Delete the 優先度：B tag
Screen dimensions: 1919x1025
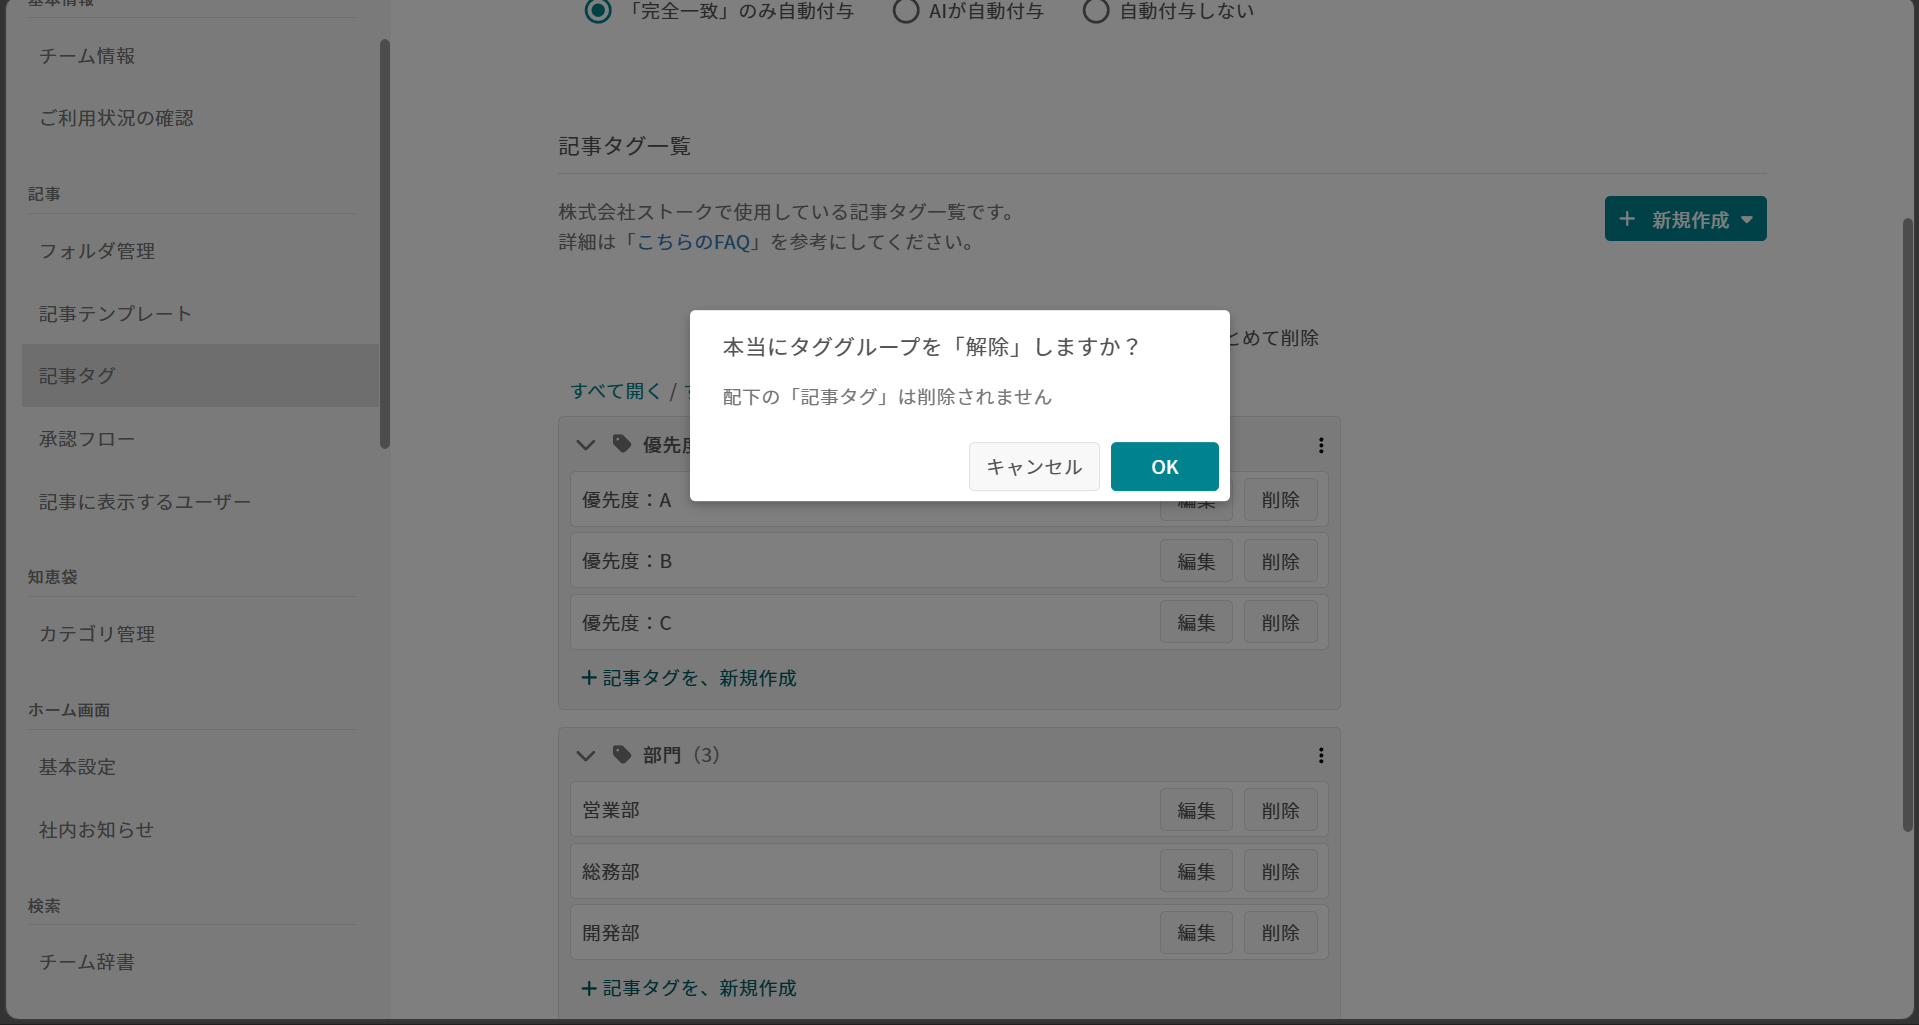tap(1280, 561)
